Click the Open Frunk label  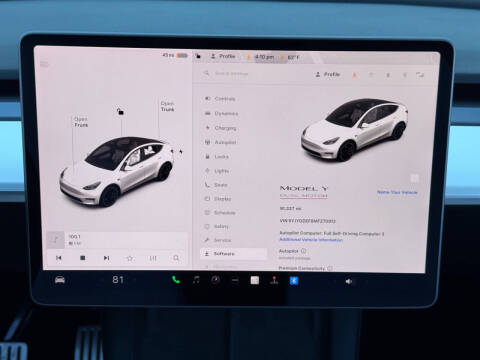tap(81, 122)
